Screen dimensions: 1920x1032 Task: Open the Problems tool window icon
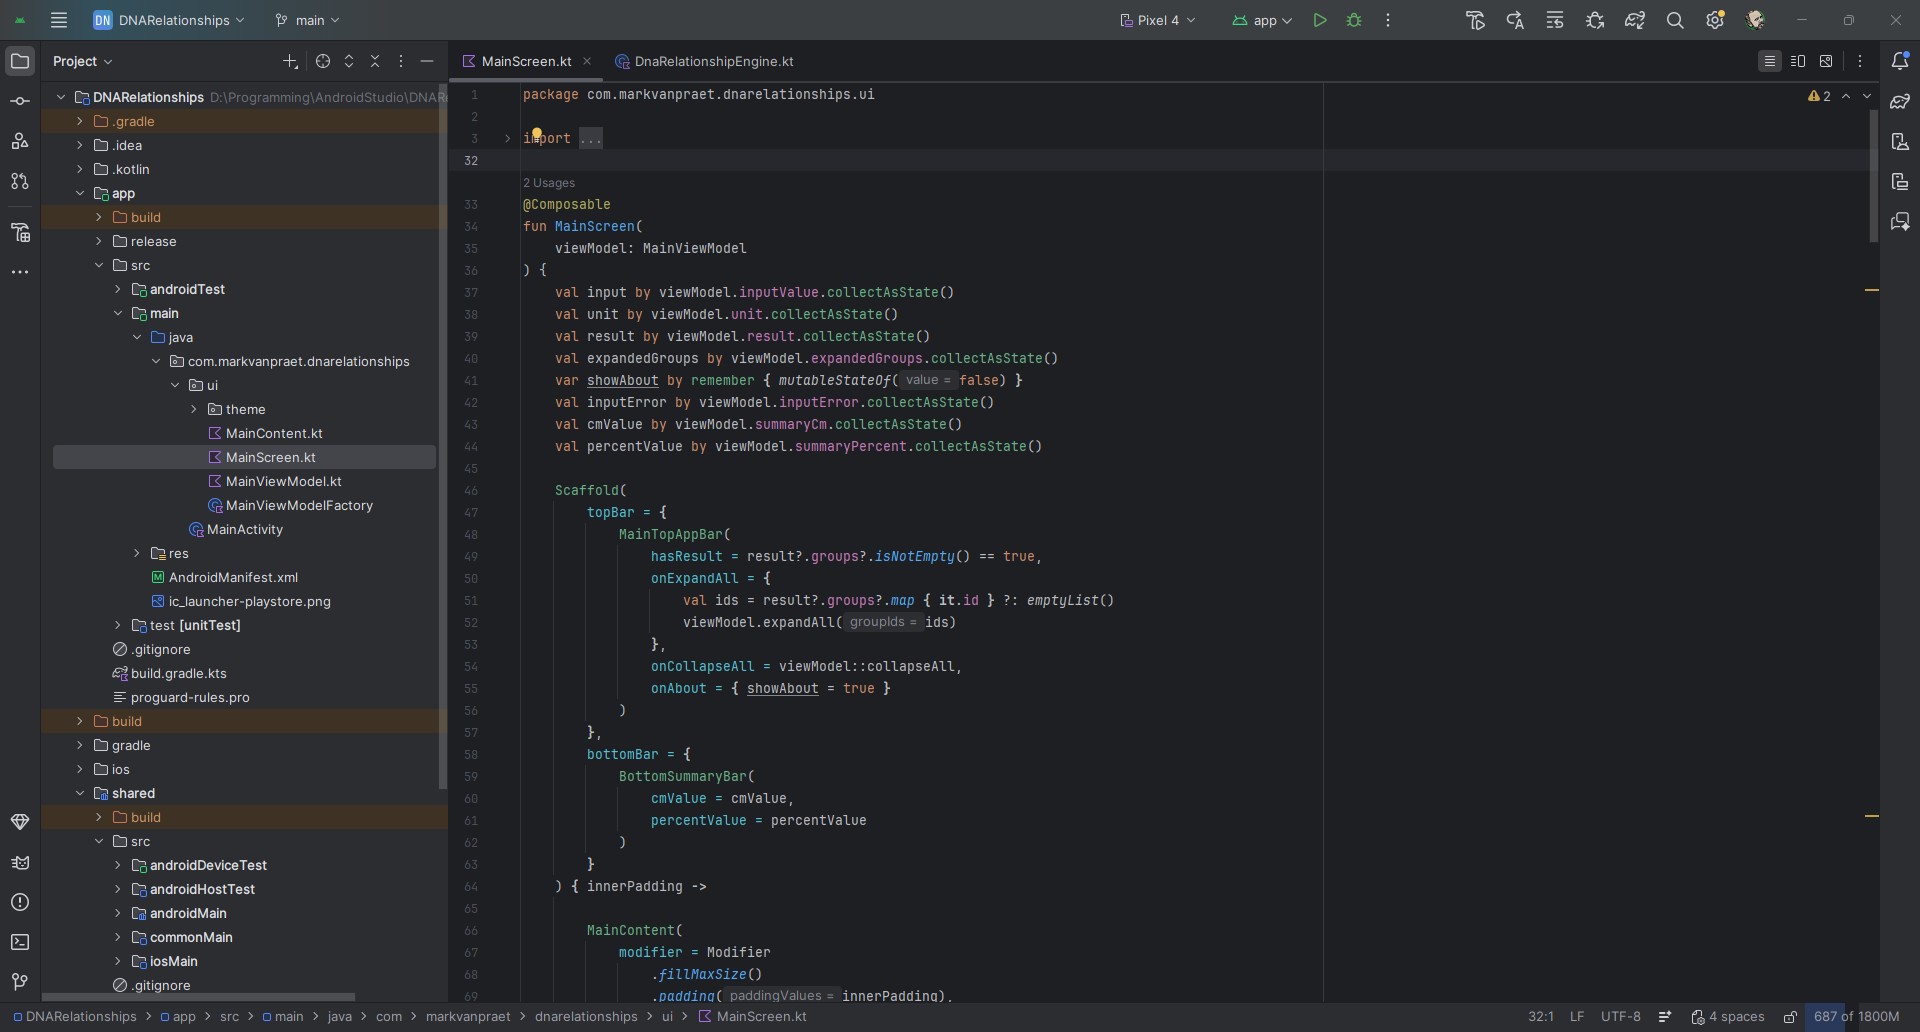[20, 902]
